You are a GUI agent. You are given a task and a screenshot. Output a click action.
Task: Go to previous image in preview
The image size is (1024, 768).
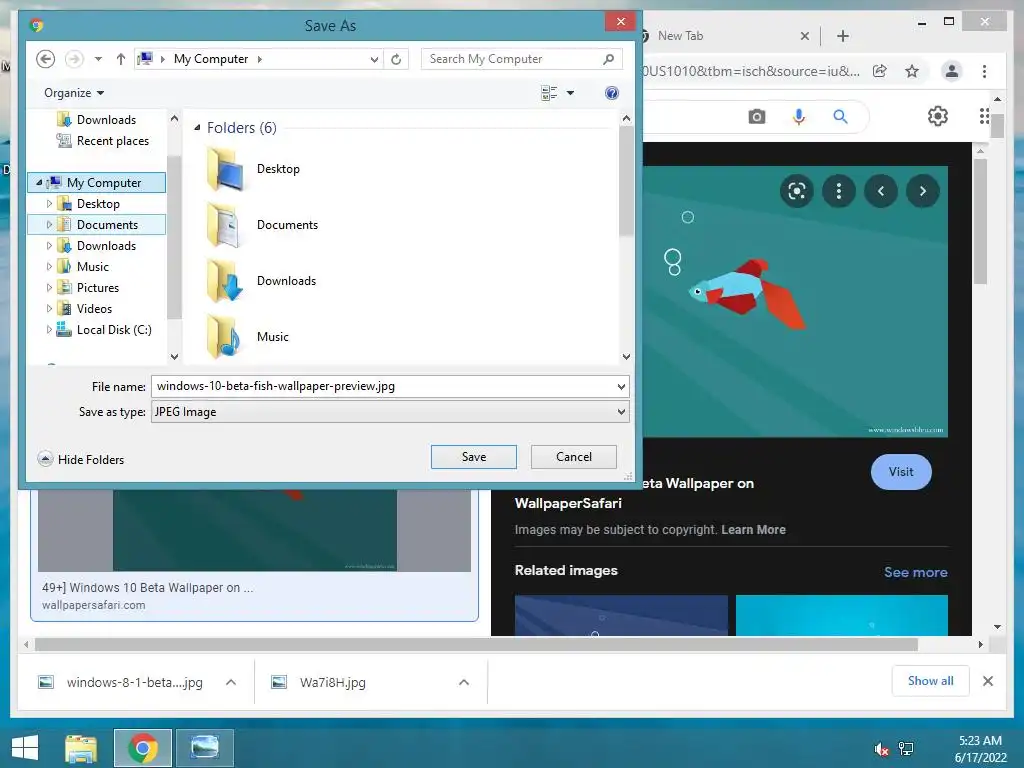[x=881, y=191]
